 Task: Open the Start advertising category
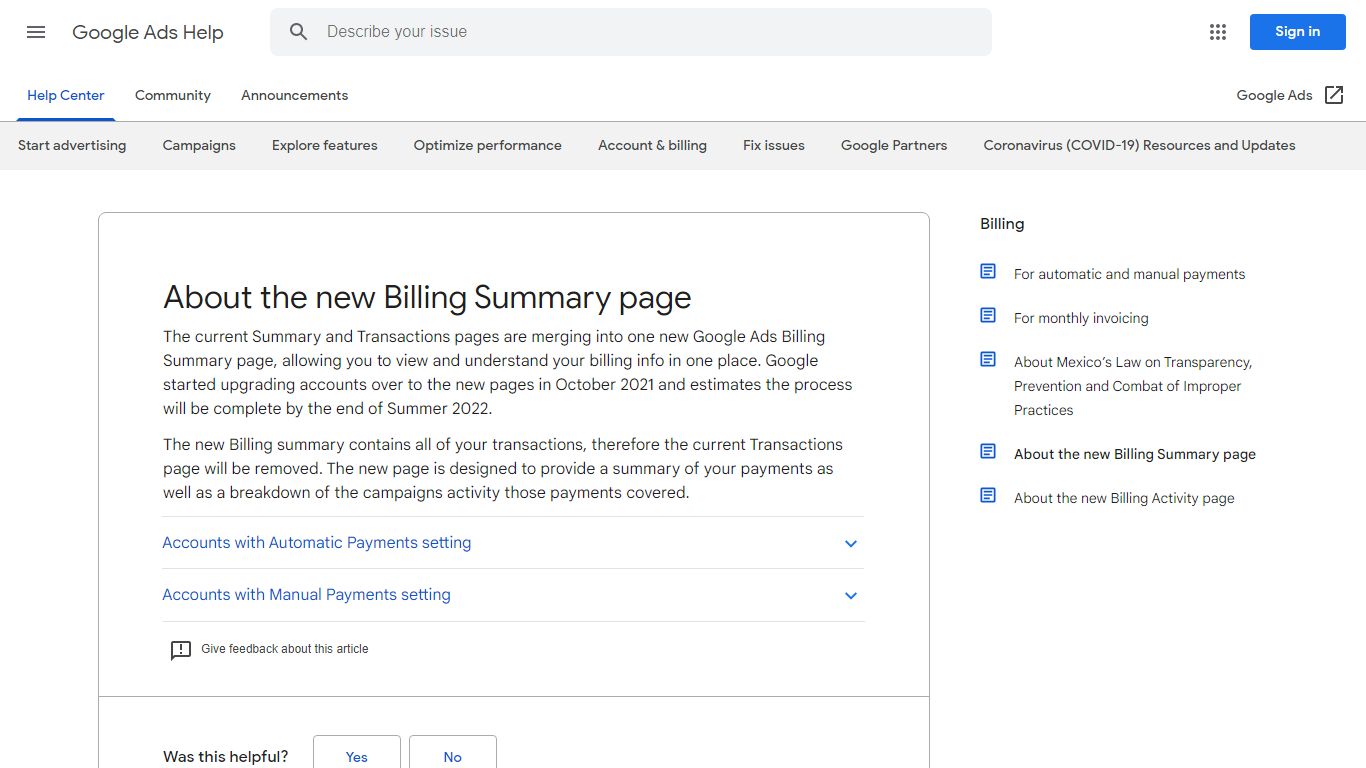pyautogui.click(x=72, y=146)
